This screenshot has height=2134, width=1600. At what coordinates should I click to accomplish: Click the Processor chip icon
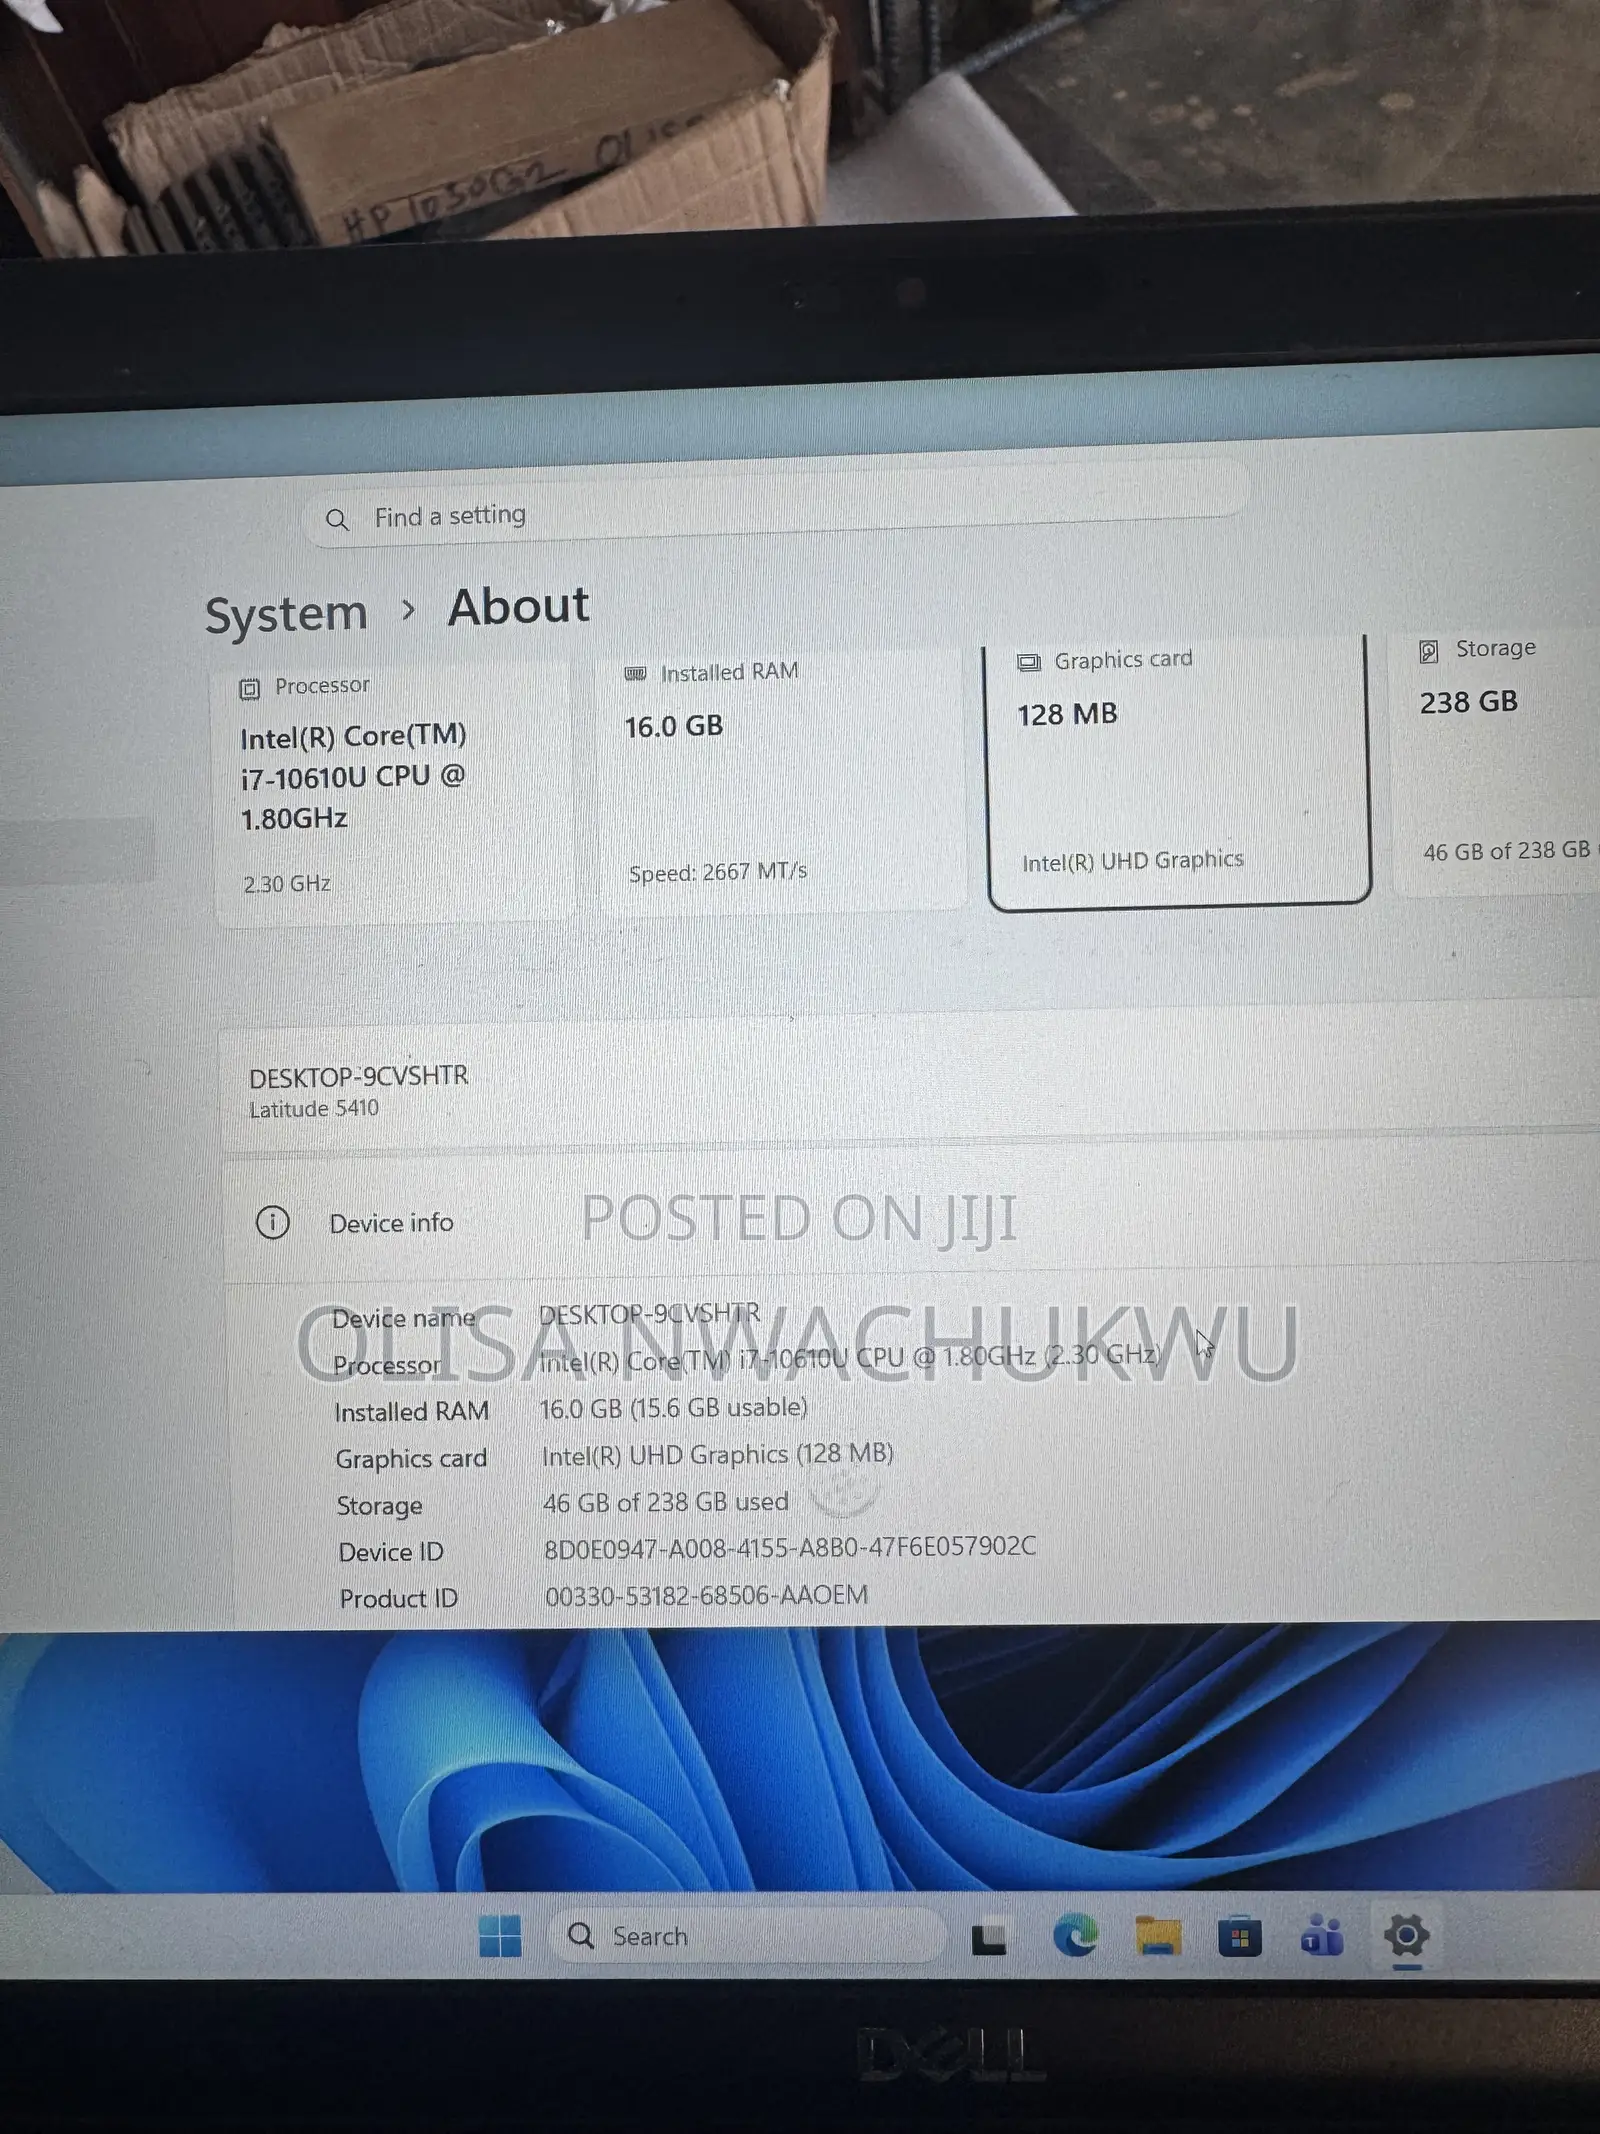tap(249, 689)
